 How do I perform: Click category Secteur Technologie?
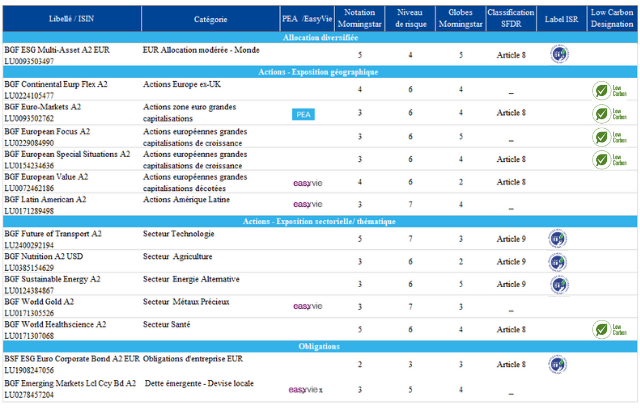(178, 234)
